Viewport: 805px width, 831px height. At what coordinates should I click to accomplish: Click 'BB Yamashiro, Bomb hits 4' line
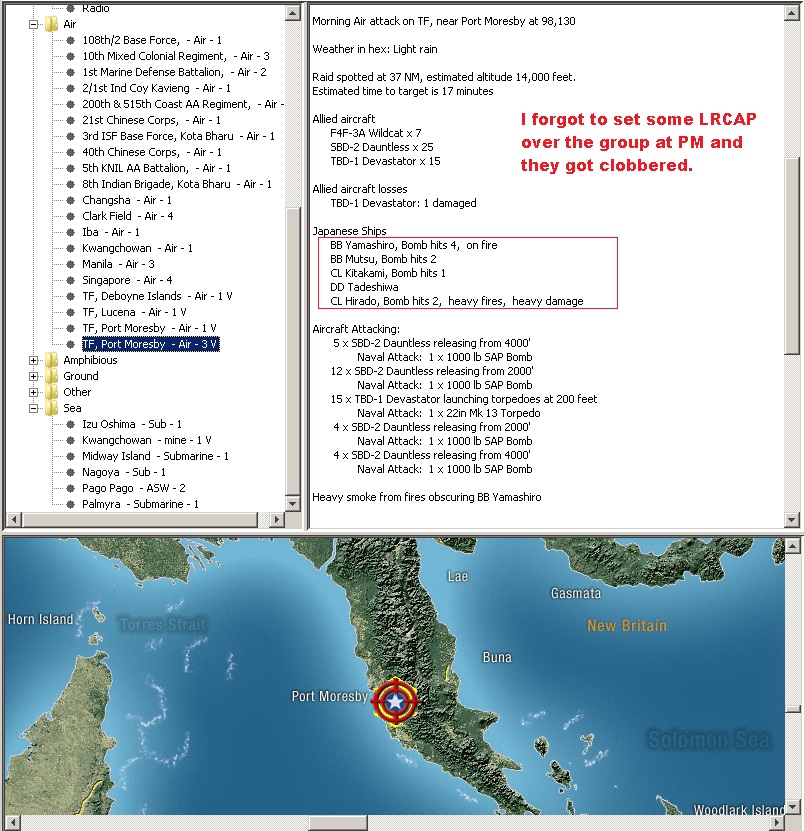pos(413,245)
